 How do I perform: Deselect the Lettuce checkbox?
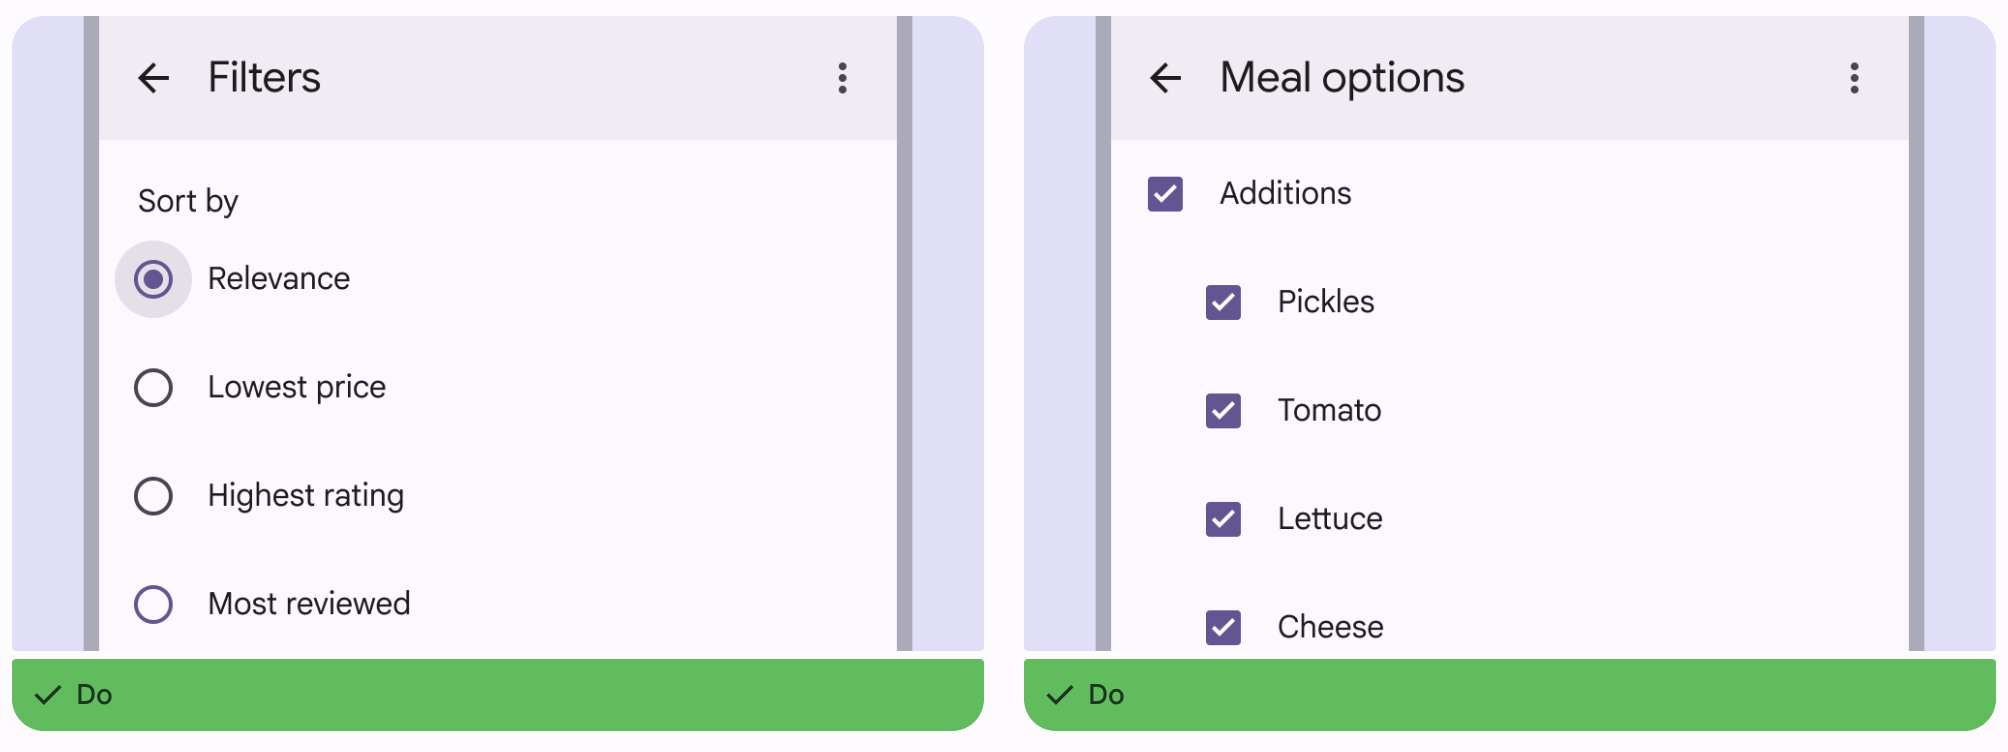coord(1223,519)
